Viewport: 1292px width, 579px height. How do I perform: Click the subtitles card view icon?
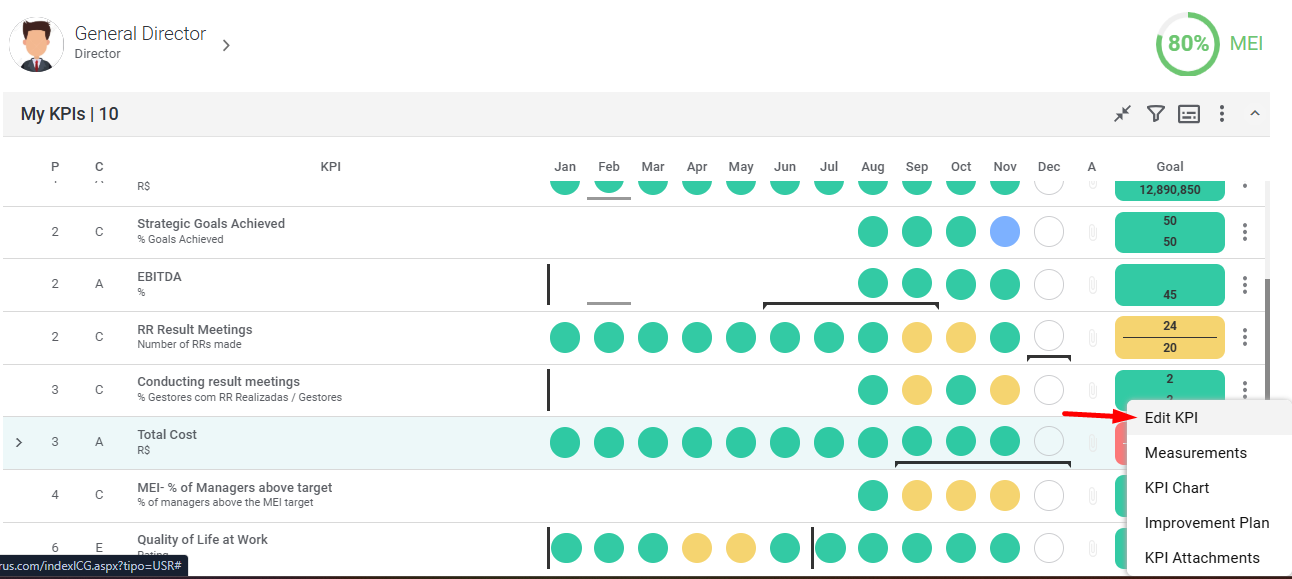point(1188,114)
